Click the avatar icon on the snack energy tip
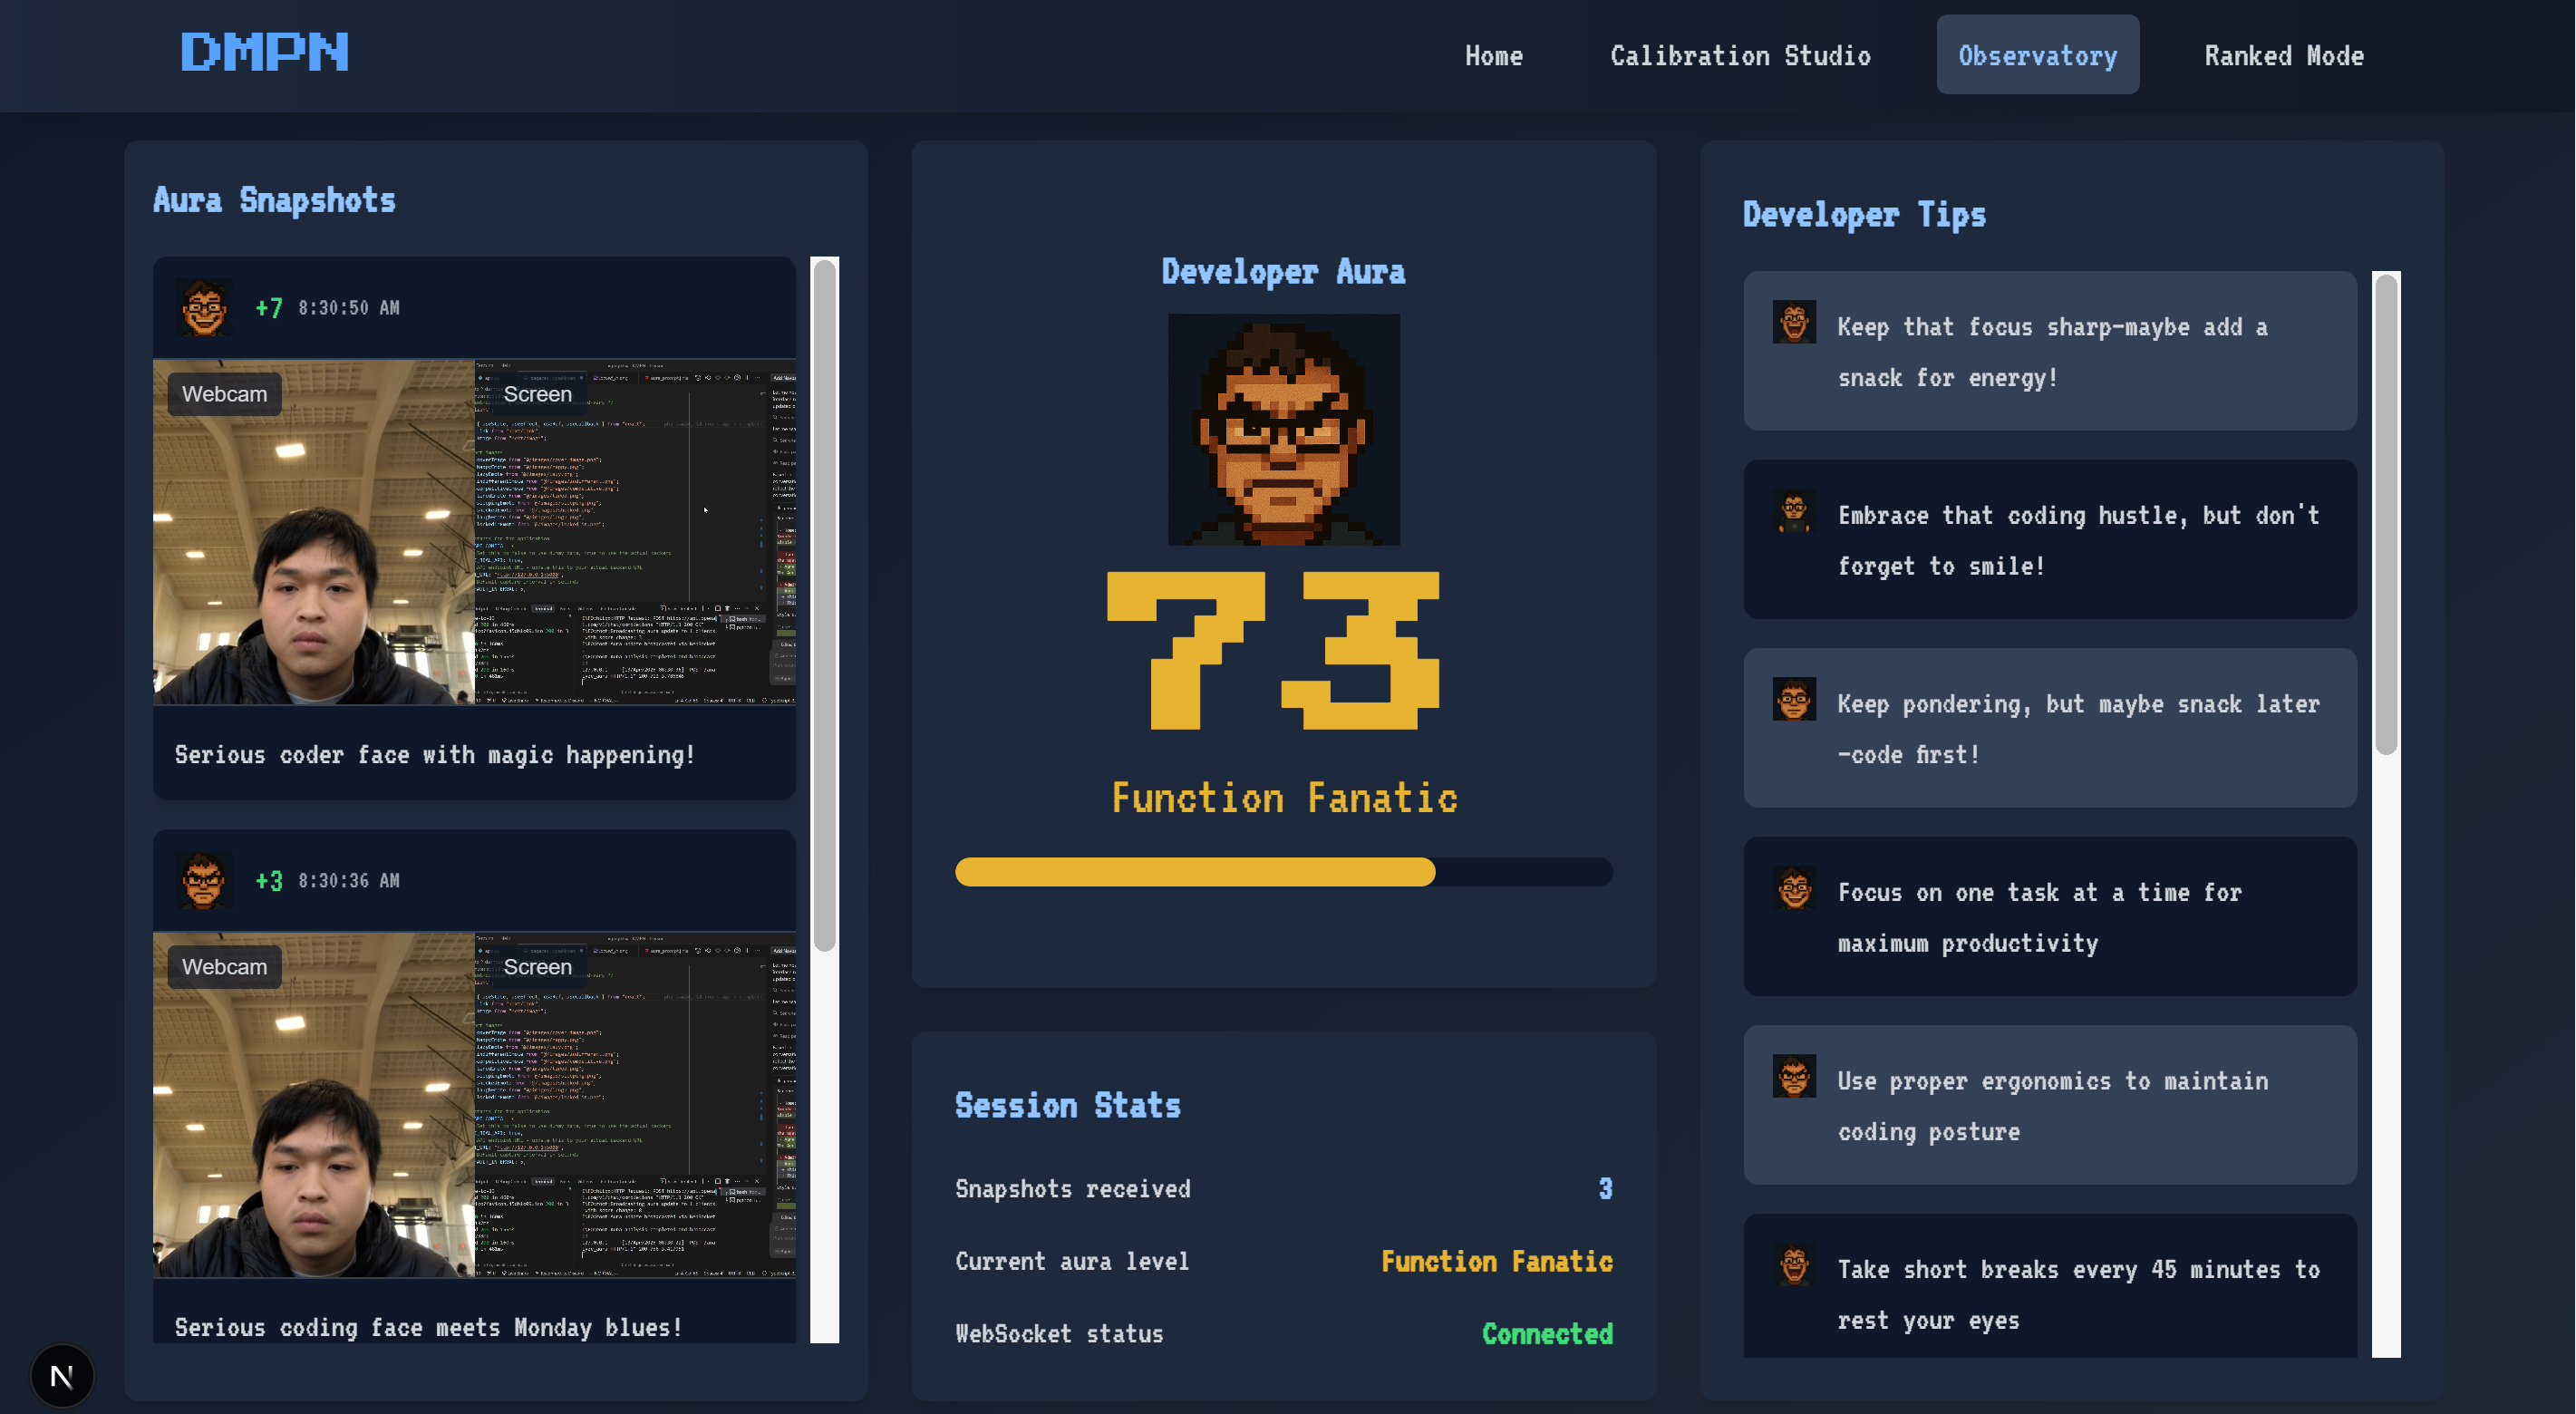This screenshot has height=1414, width=2576. [x=1794, y=323]
